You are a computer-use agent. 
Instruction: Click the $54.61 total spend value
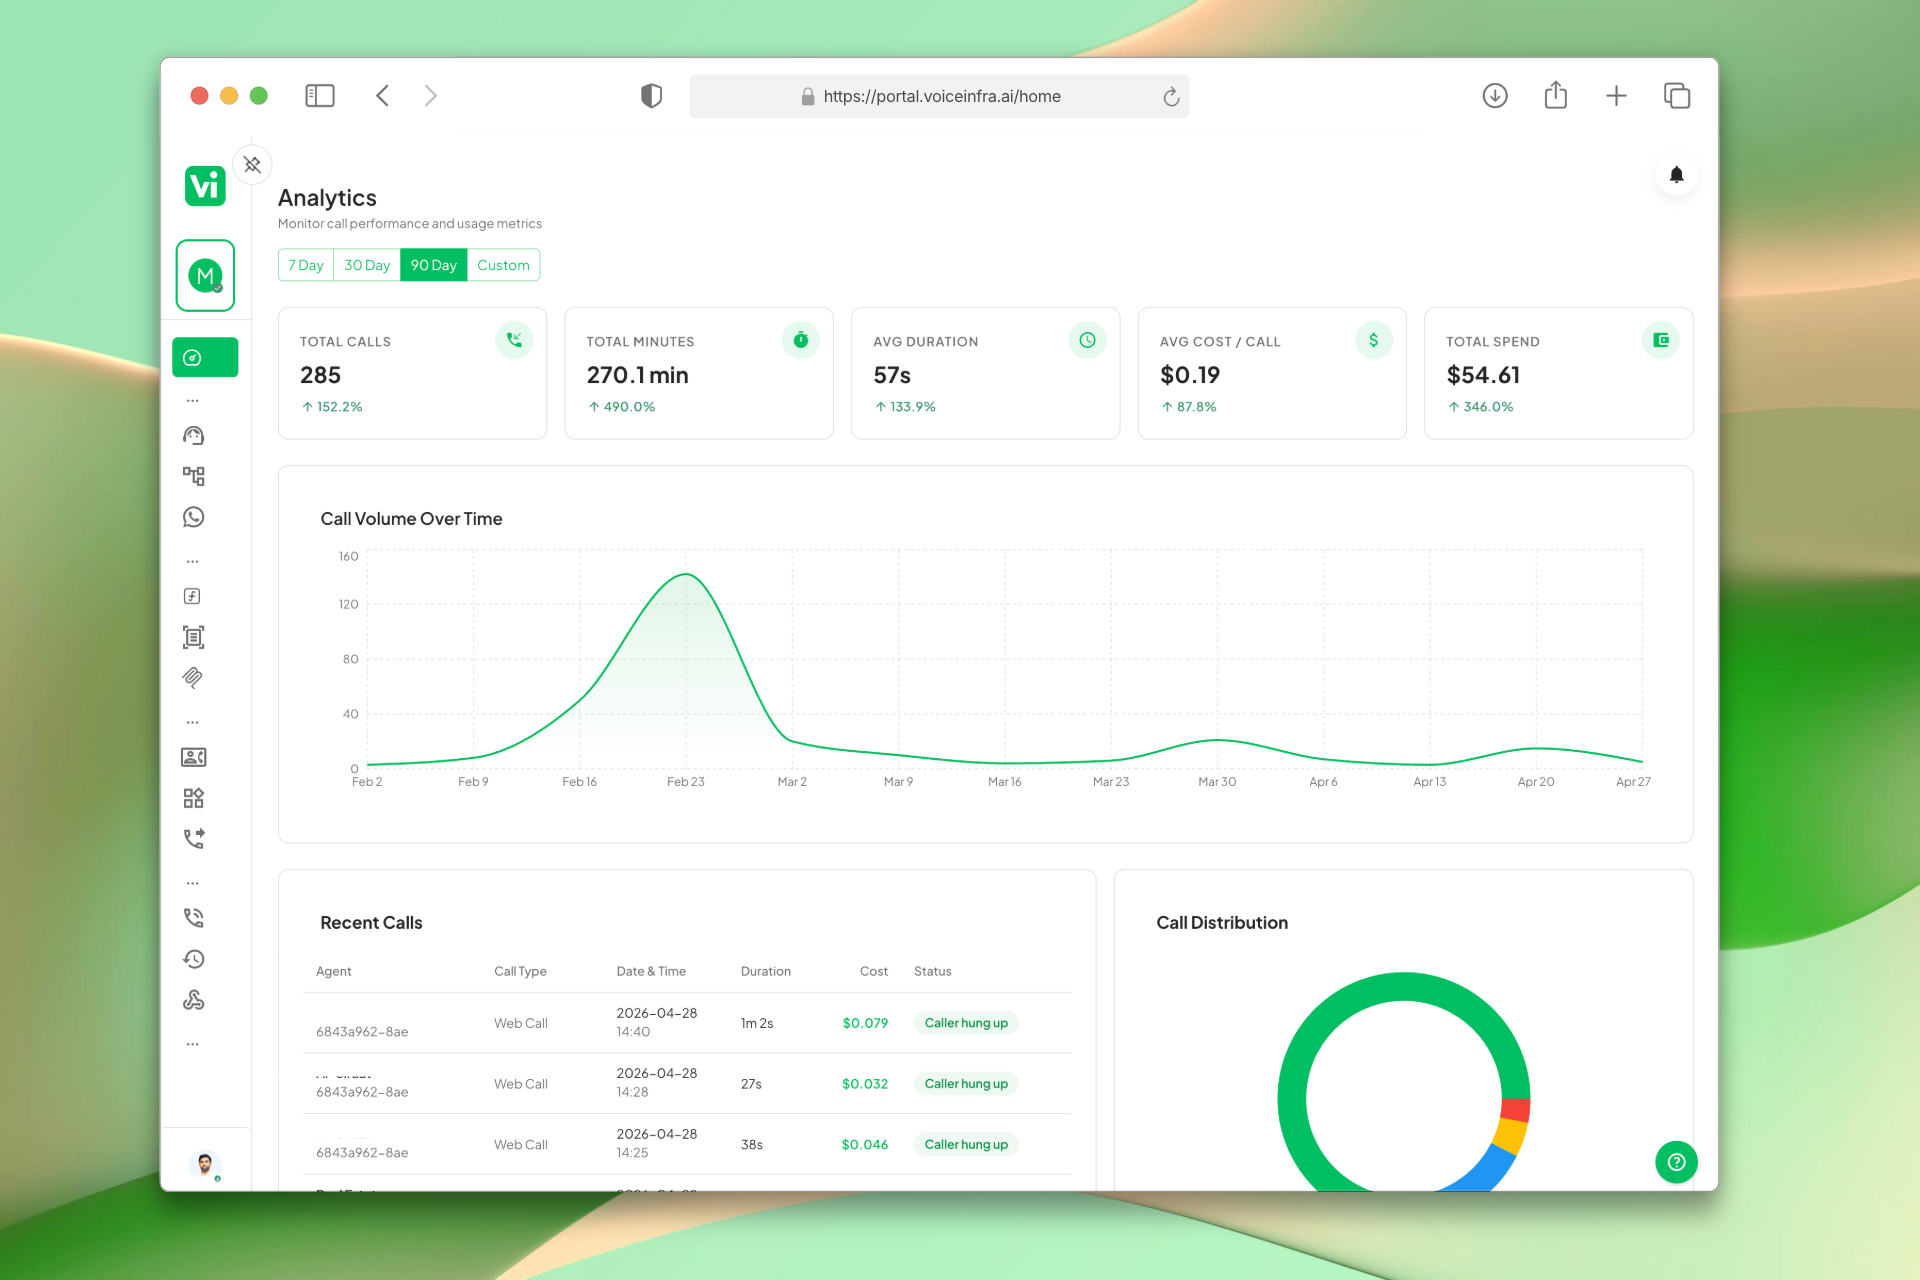1483,375
